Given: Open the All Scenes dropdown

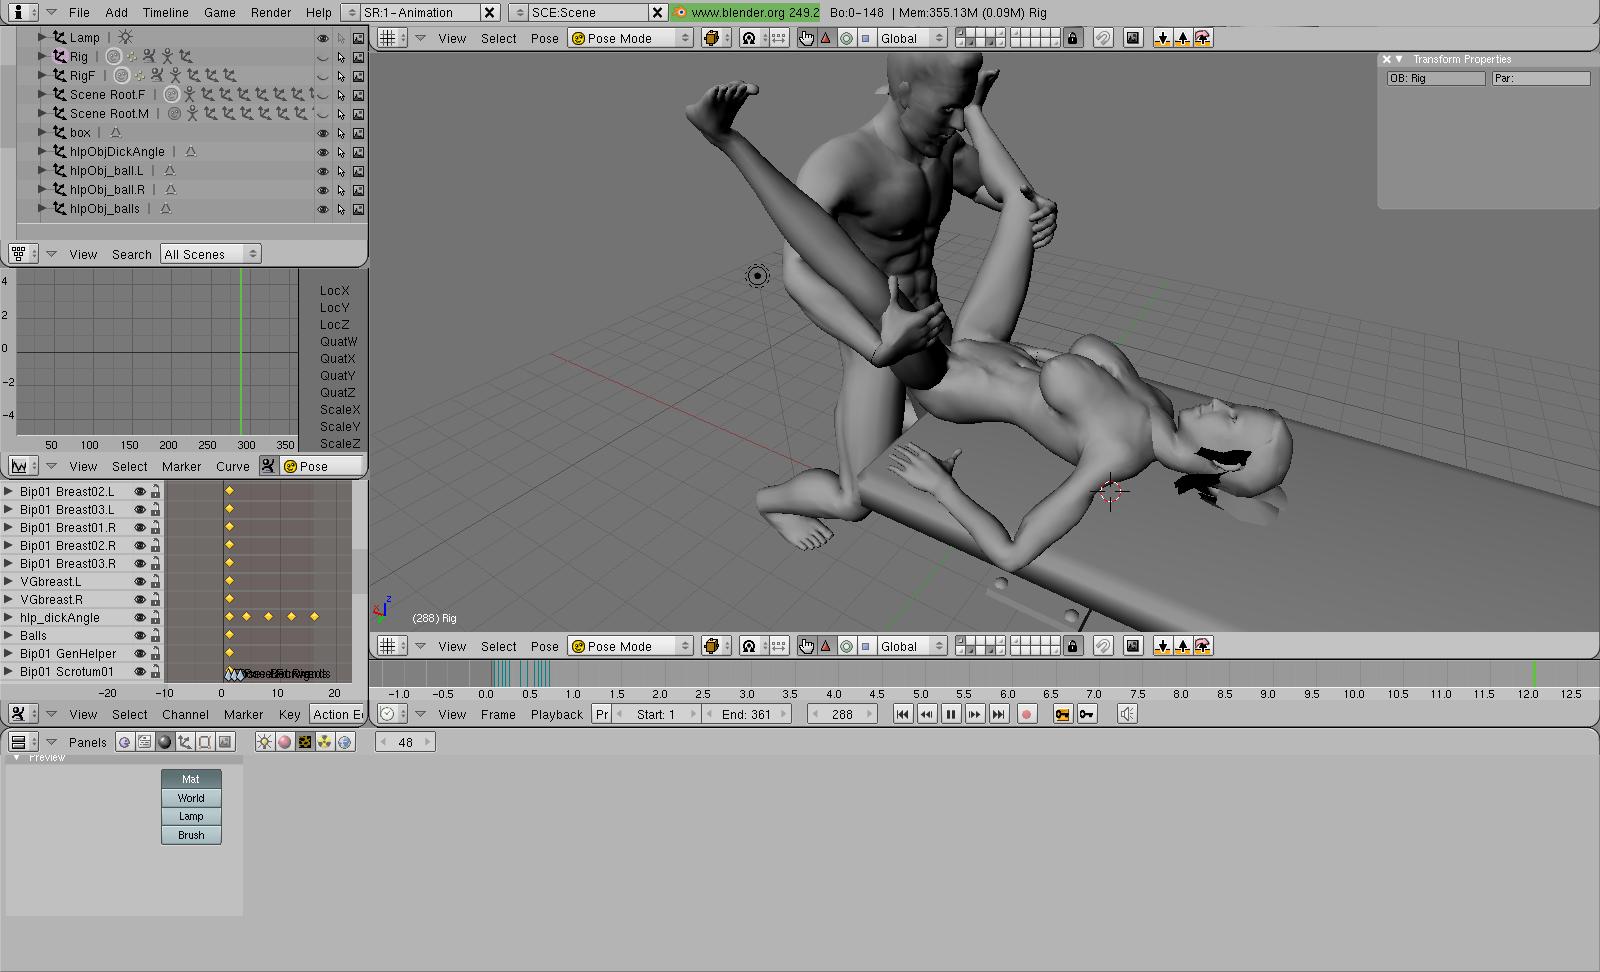Looking at the screenshot, I should (x=210, y=254).
